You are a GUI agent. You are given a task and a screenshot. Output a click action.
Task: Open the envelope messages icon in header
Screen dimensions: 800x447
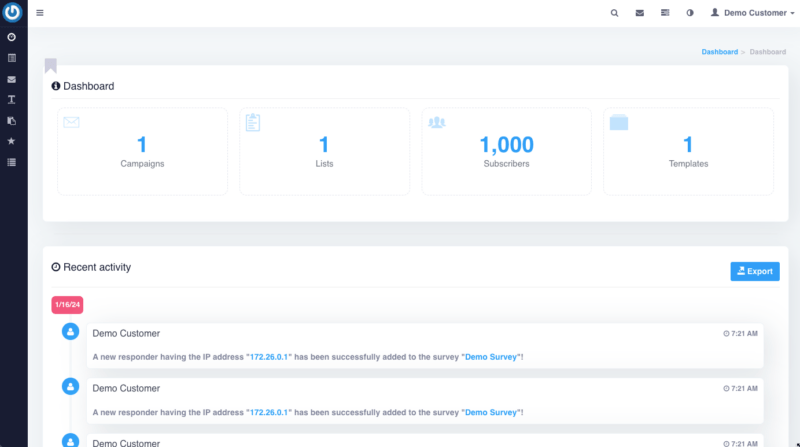pos(640,13)
